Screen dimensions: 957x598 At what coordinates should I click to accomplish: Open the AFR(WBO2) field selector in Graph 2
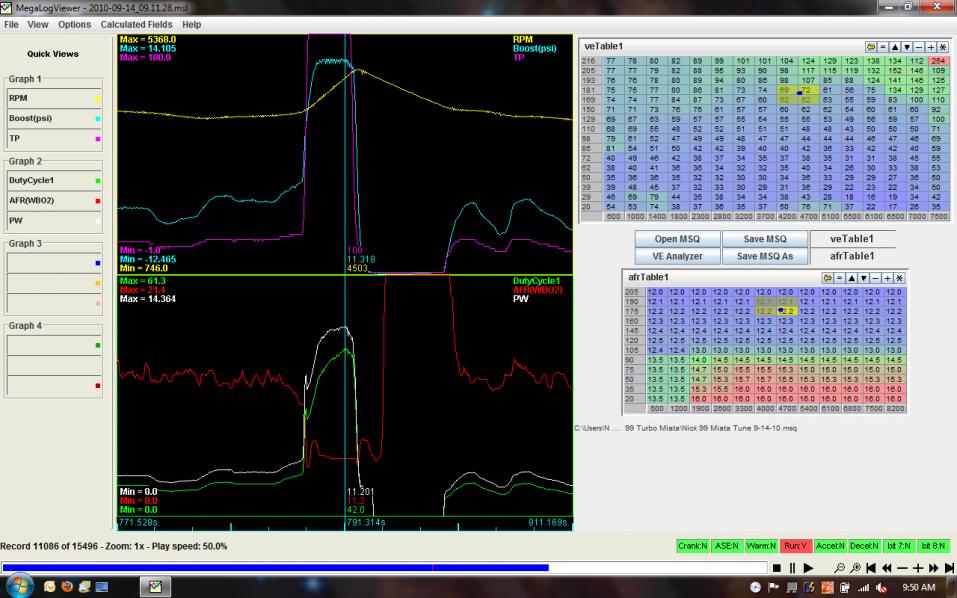(x=54, y=198)
